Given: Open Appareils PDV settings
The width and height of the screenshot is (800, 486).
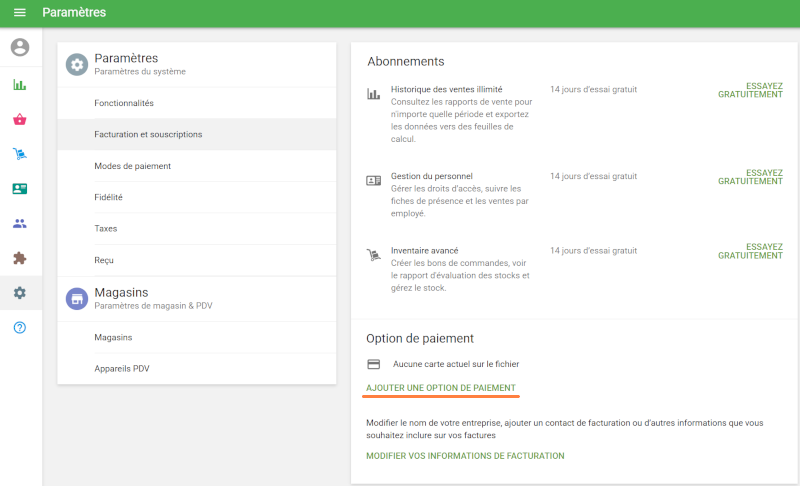Looking at the screenshot, I should [x=121, y=369].
